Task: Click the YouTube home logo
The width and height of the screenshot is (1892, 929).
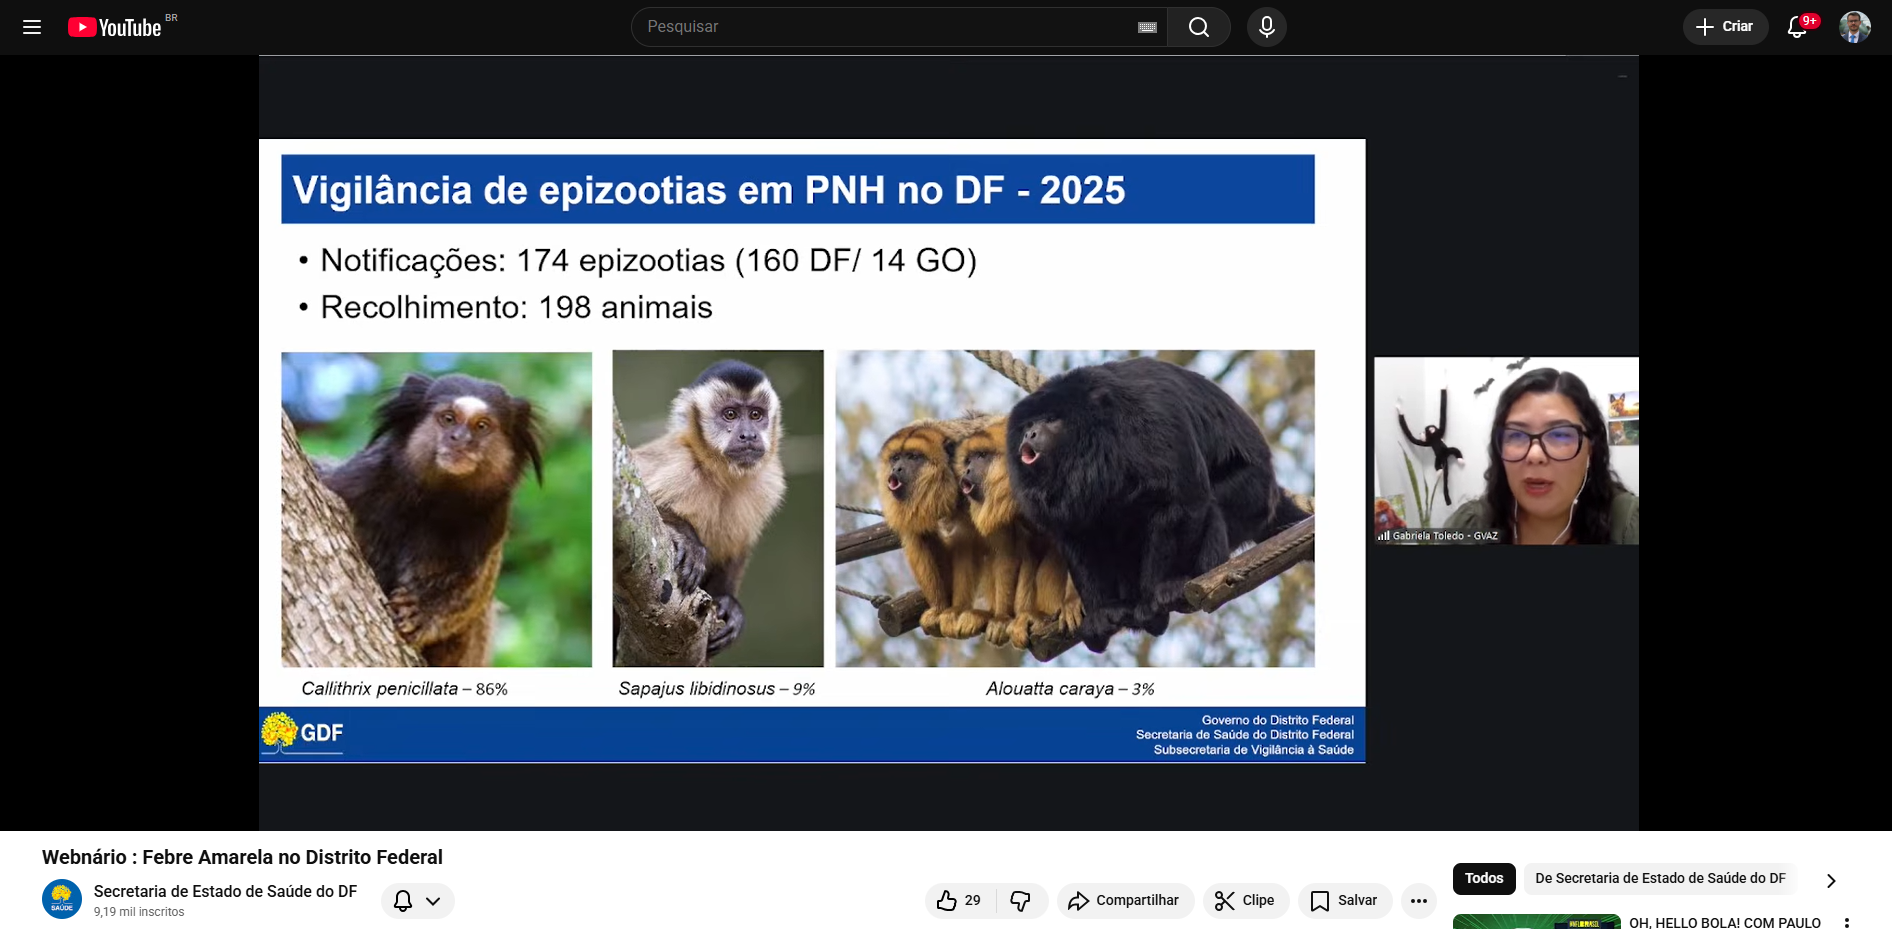Action: click(x=115, y=27)
